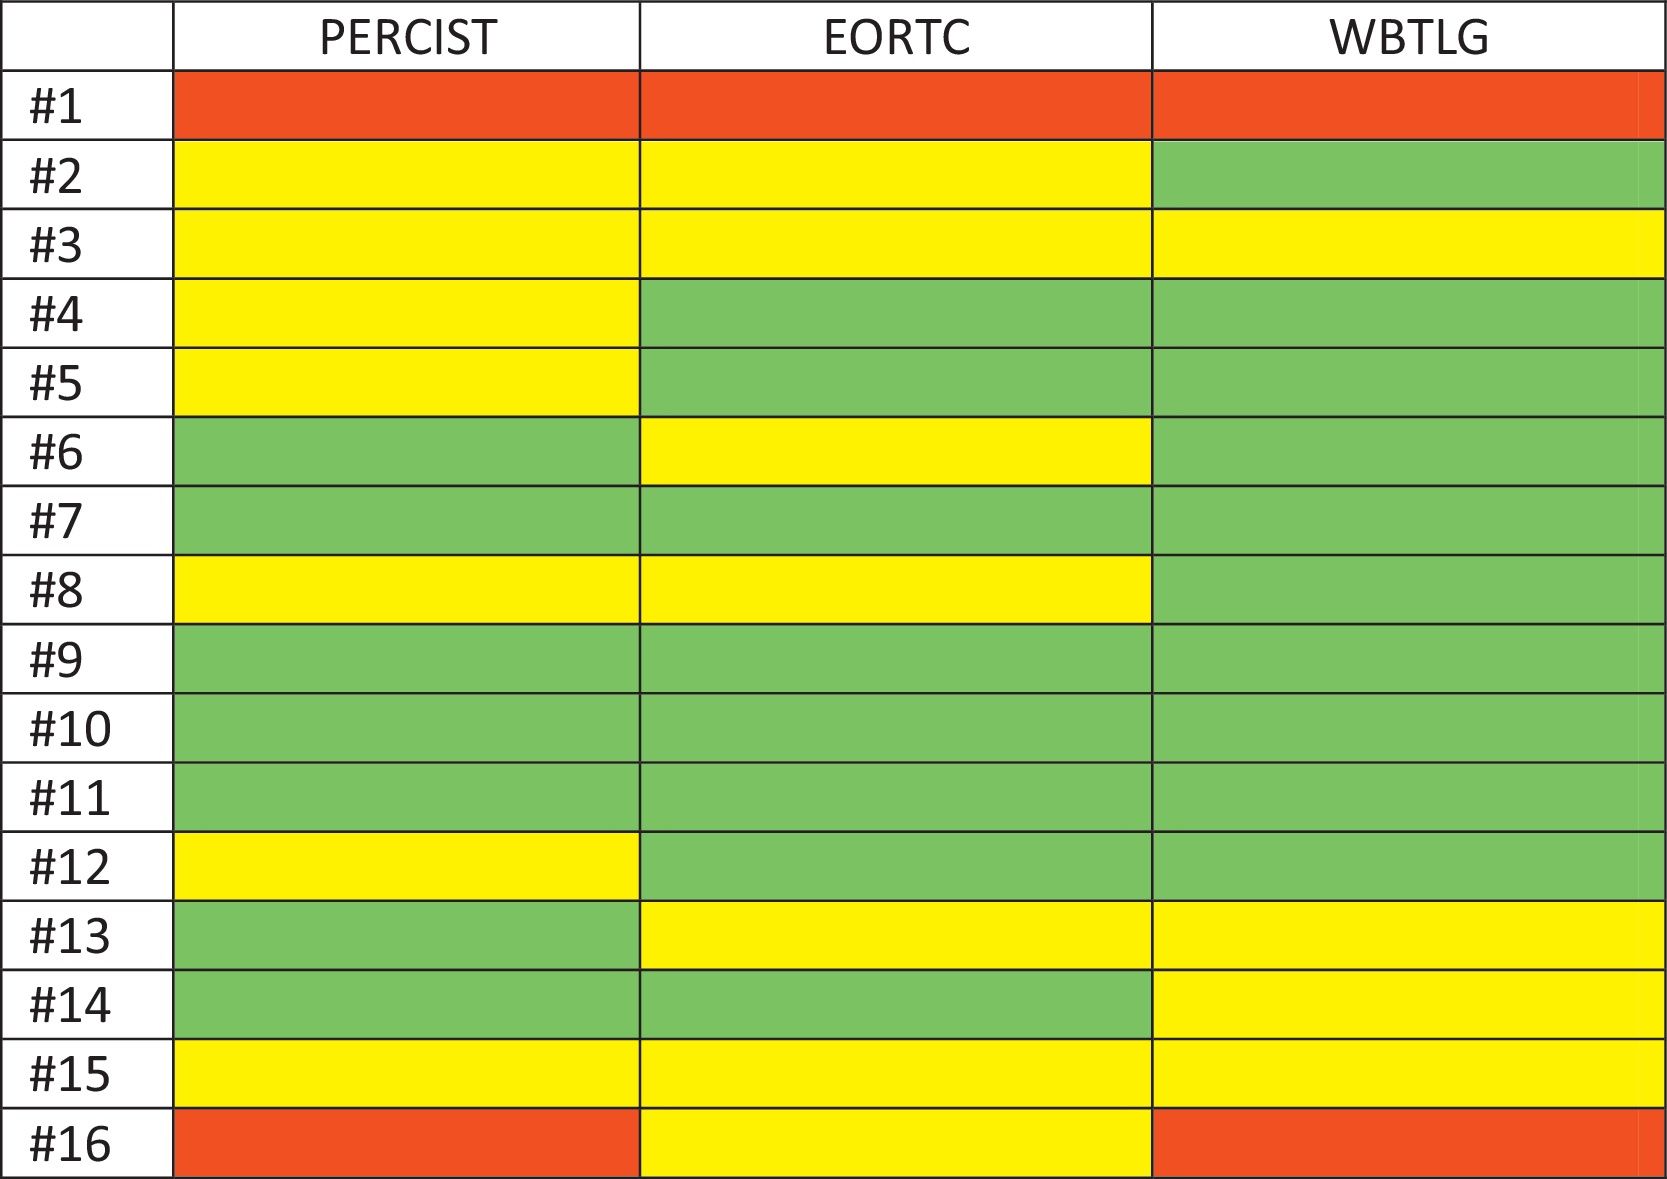Select the green WBTLG cell in row #8
Viewport: 1667px width, 1179px height.
[1408, 590]
